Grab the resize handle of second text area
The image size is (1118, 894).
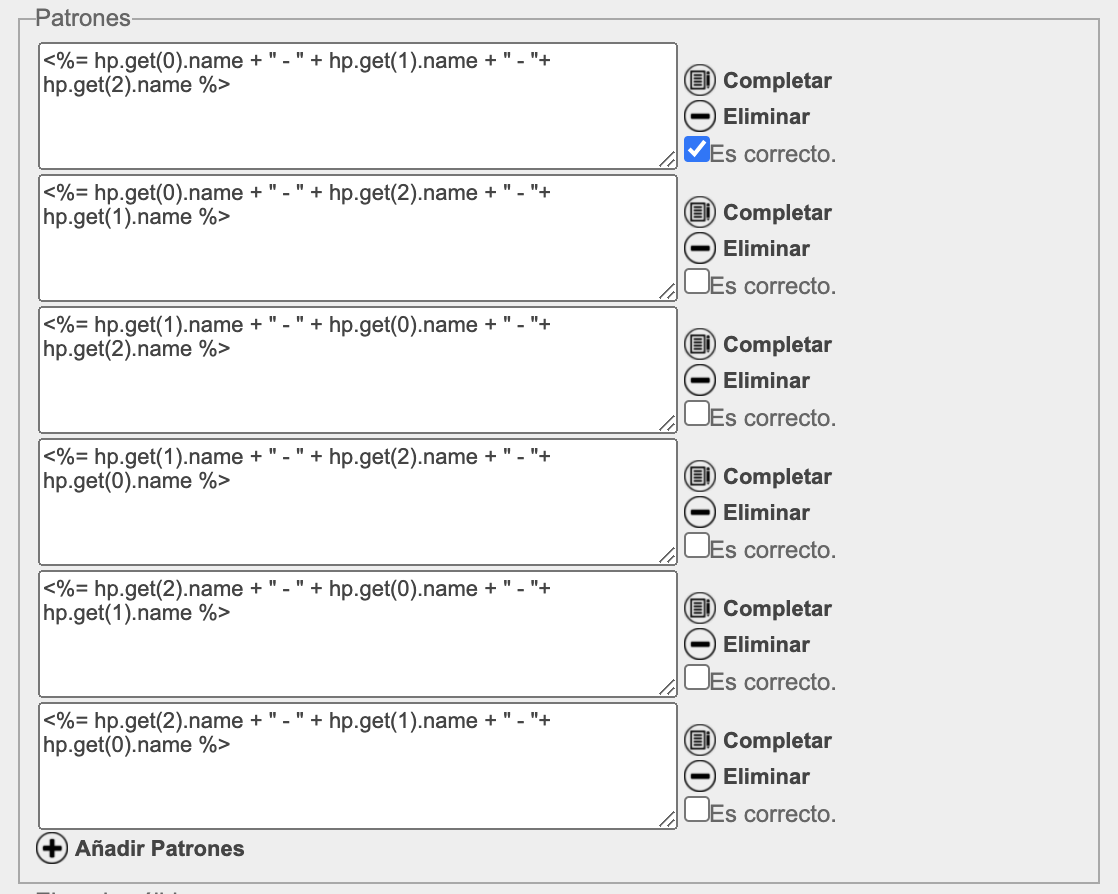click(668, 291)
